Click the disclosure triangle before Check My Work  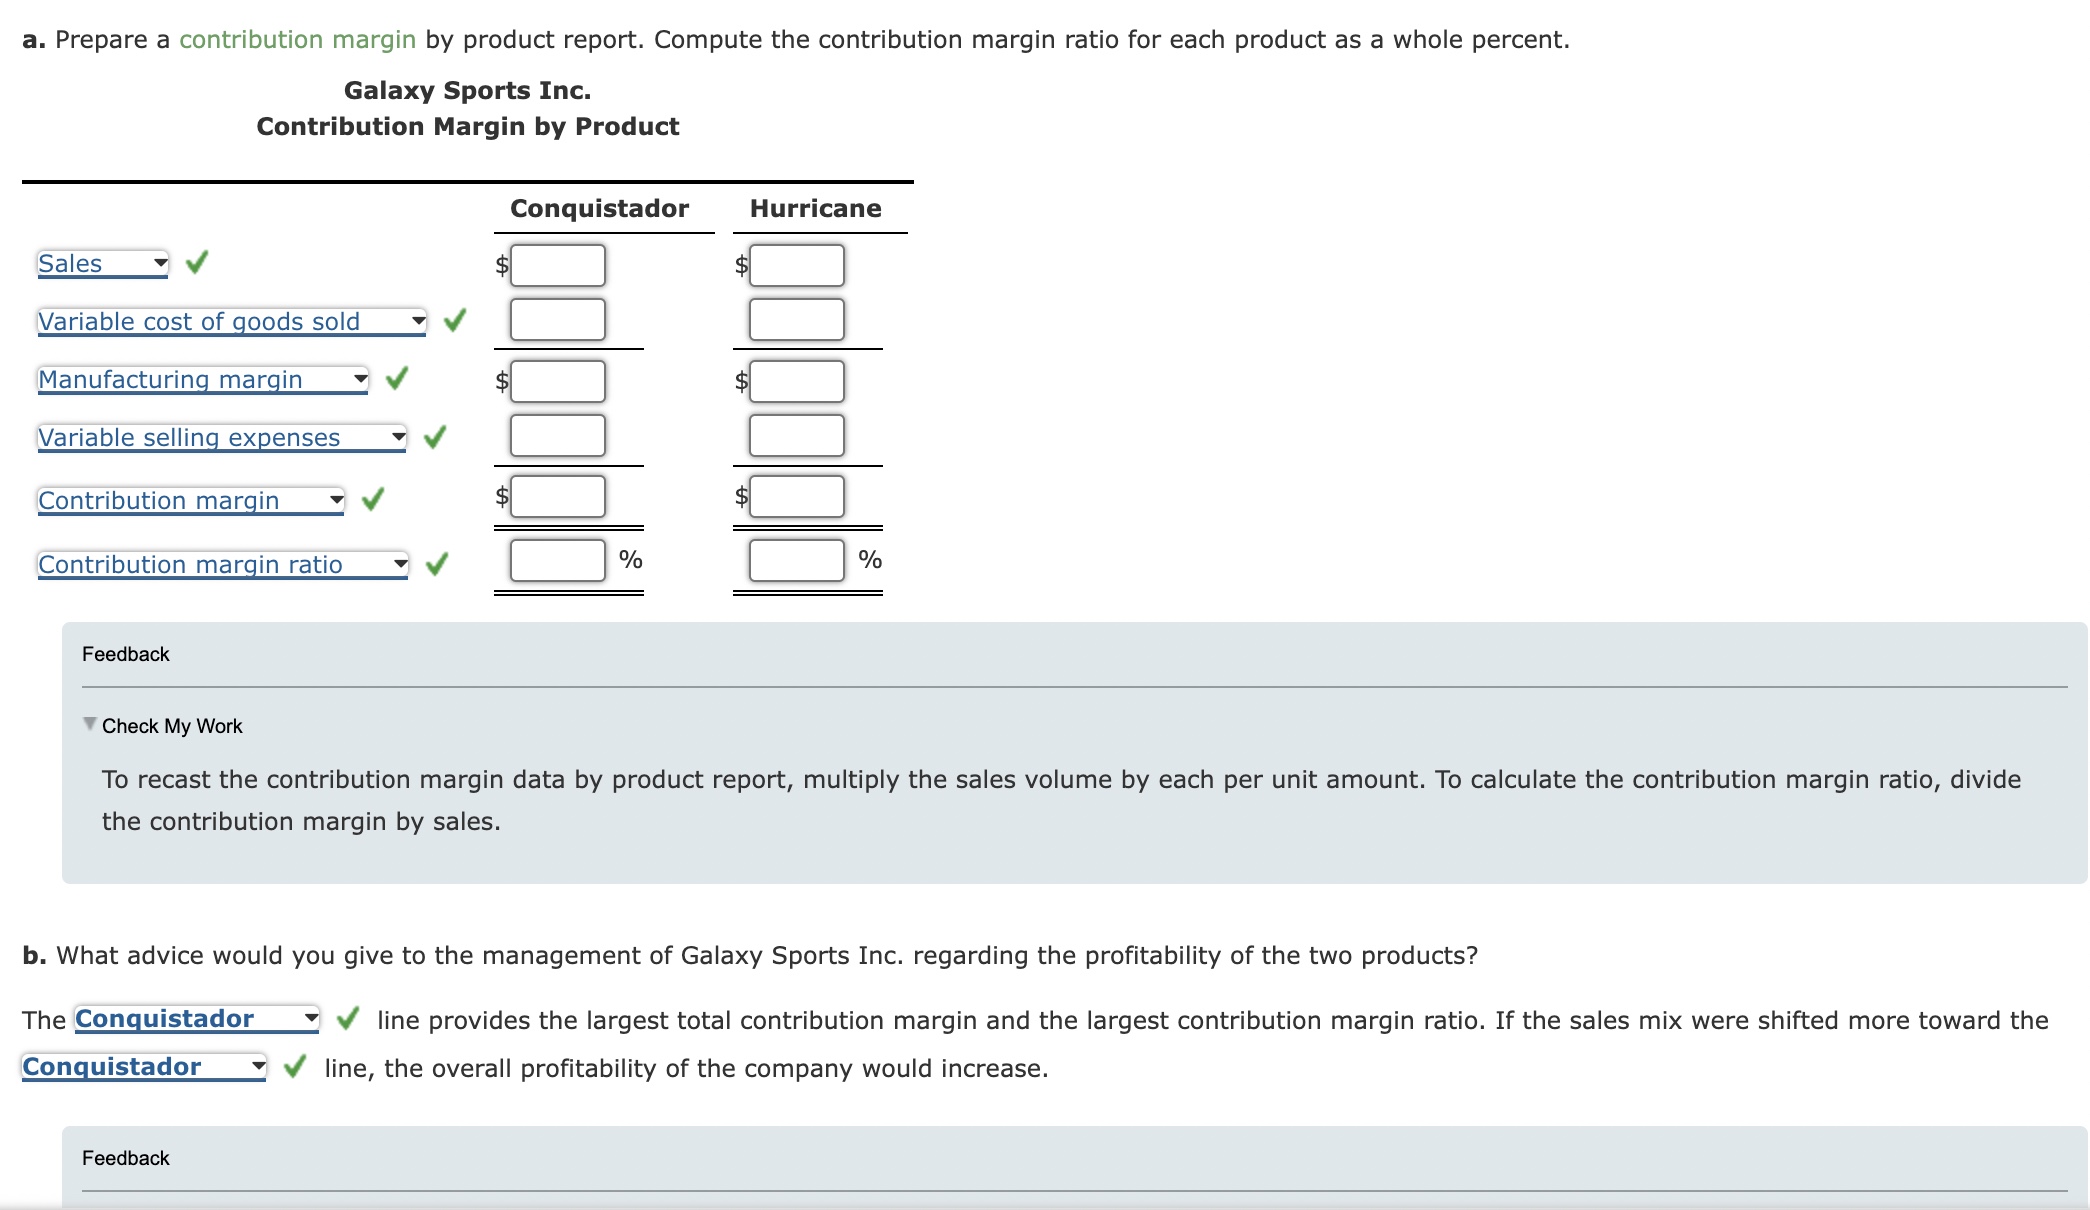[89, 724]
